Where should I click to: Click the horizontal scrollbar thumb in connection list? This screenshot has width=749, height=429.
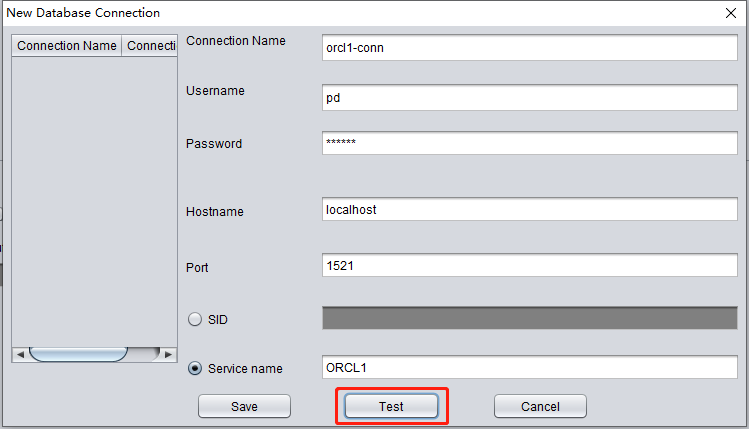78,354
